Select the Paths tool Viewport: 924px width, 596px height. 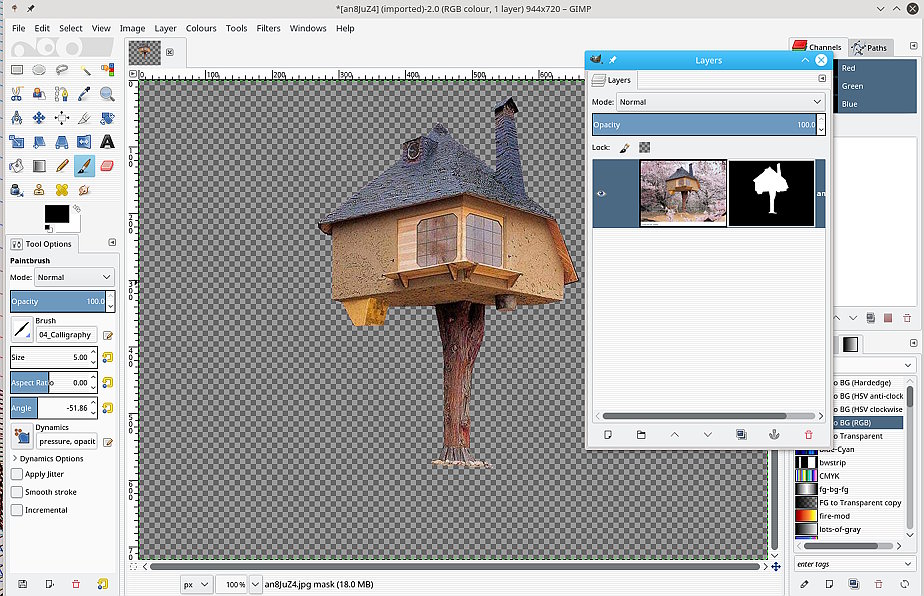(62, 94)
